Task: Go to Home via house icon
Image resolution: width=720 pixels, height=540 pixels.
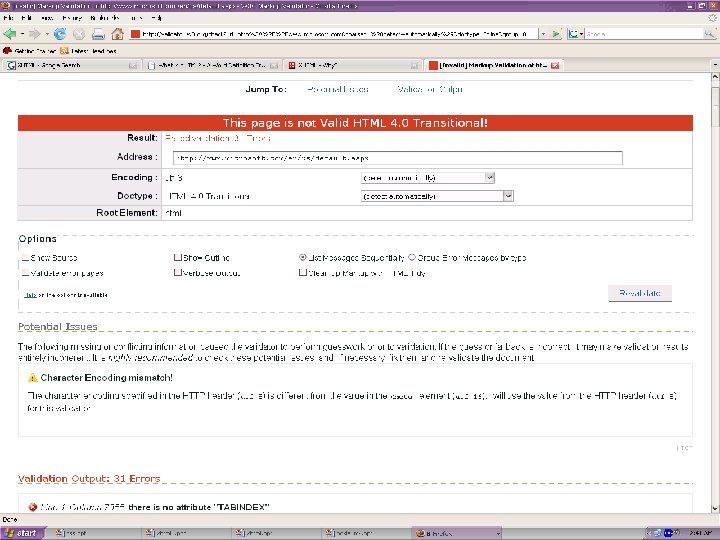Action: 118,34
